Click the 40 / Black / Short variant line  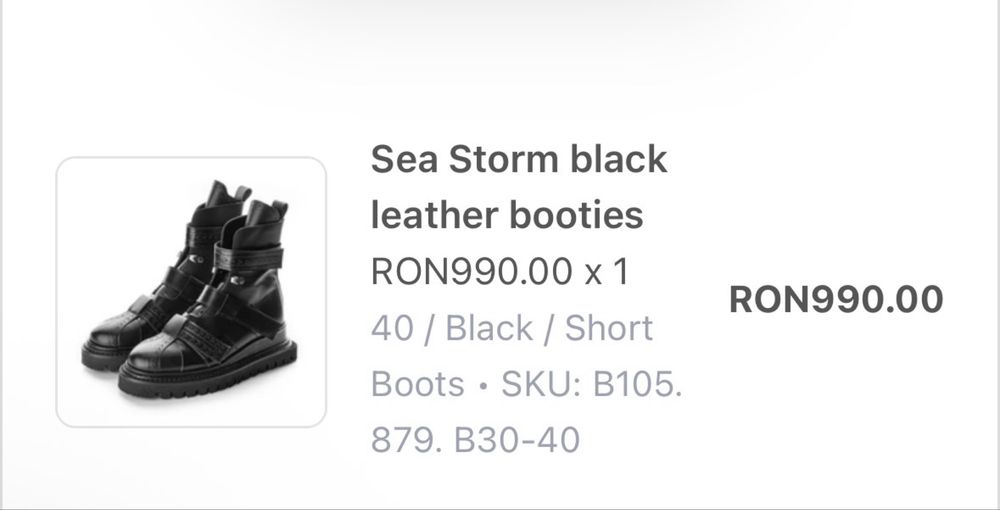[511, 328]
